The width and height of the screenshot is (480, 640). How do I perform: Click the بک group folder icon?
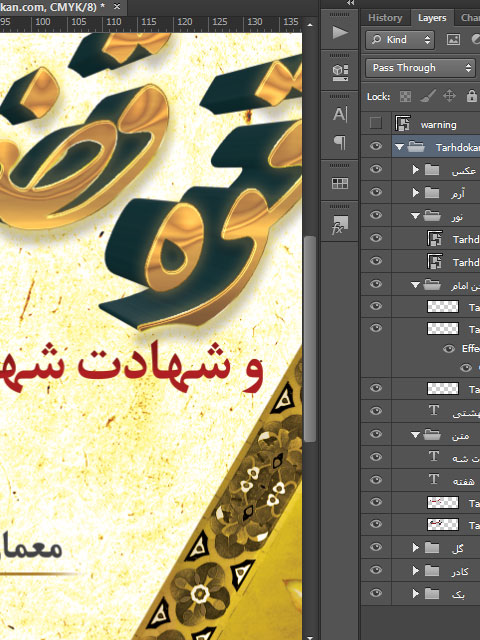click(x=432, y=593)
